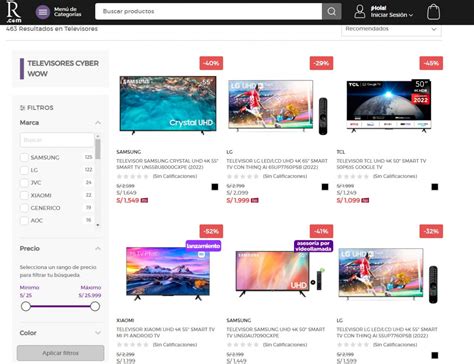The height and width of the screenshot is (364, 474).
Task: Click the star rating of TCL 50" TV
Action: [353, 176]
